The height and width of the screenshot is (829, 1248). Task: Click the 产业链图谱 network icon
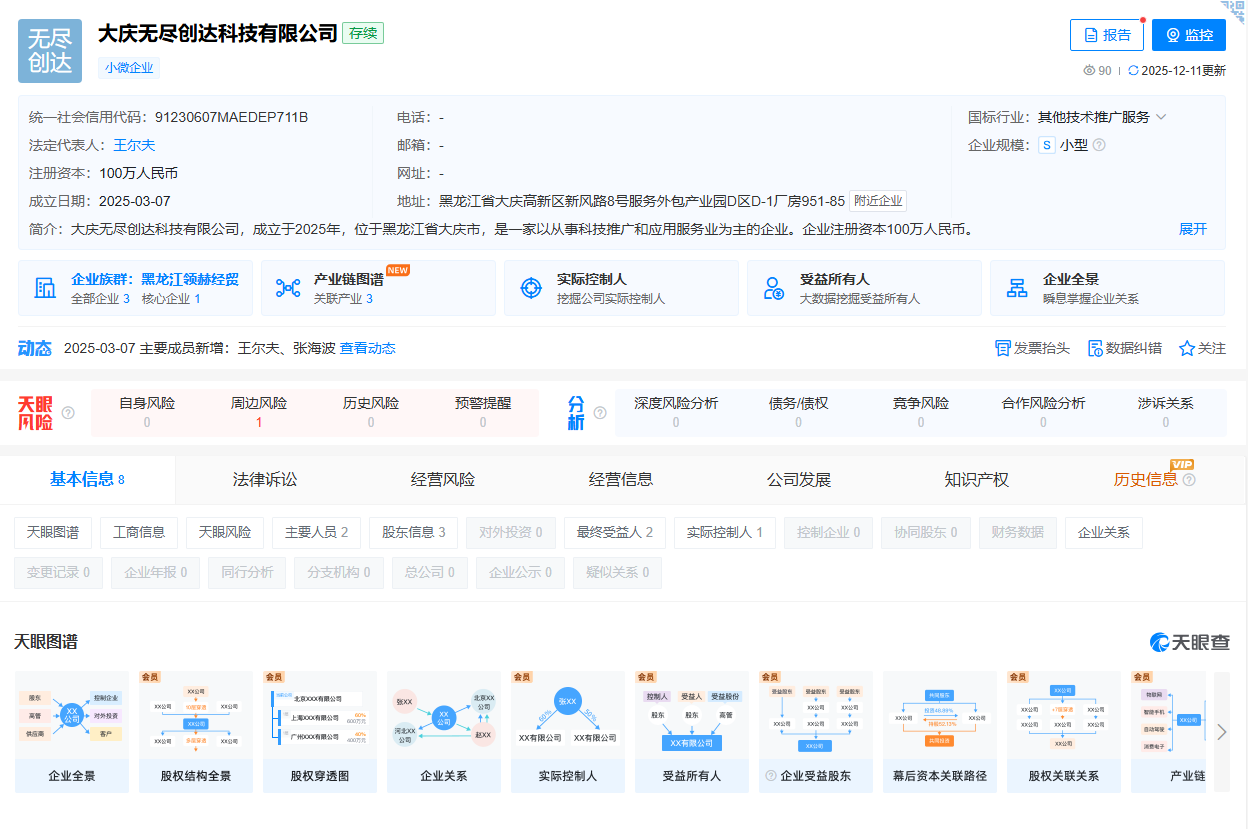288,288
